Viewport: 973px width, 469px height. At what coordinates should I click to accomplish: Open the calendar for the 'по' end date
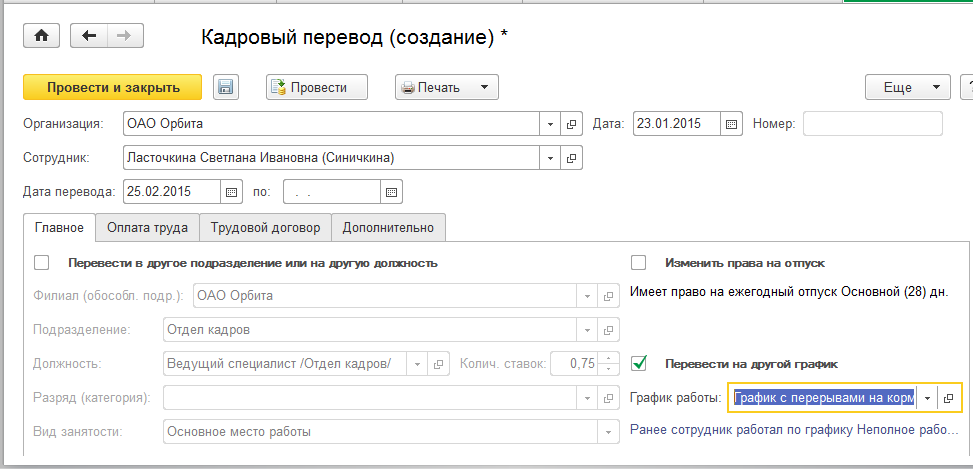(x=392, y=191)
